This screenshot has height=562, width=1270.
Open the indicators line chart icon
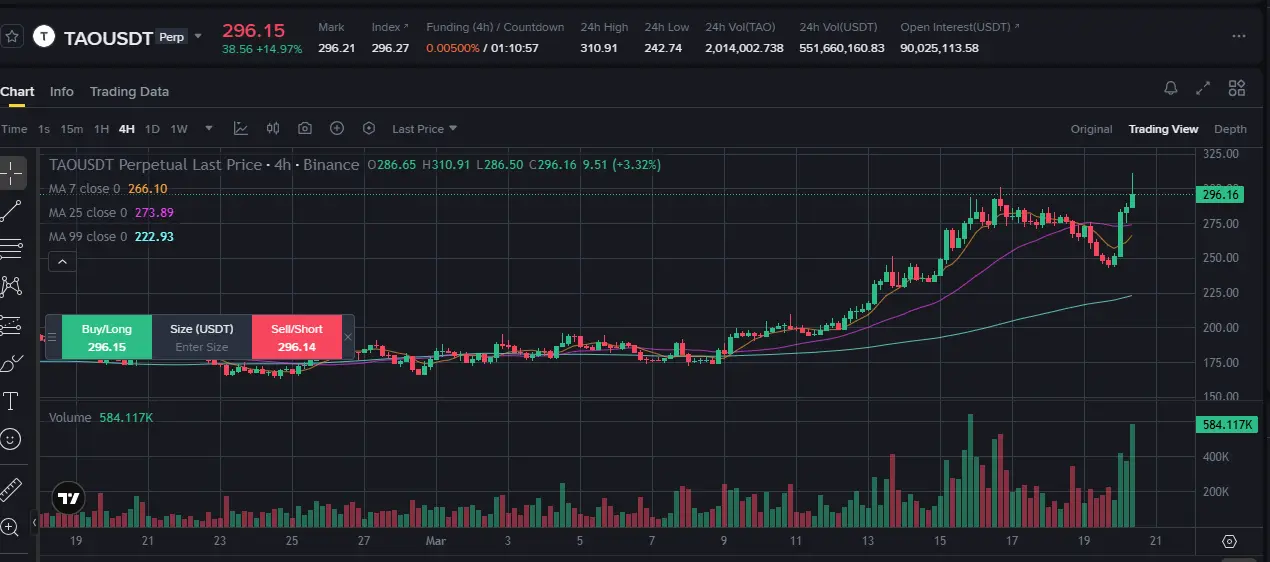click(241, 128)
